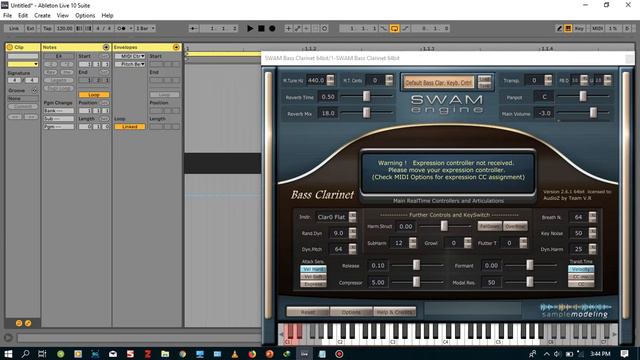Image resolution: width=640 pixels, height=360 pixels.
Task: Open the Edit menu
Action: point(23,16)
